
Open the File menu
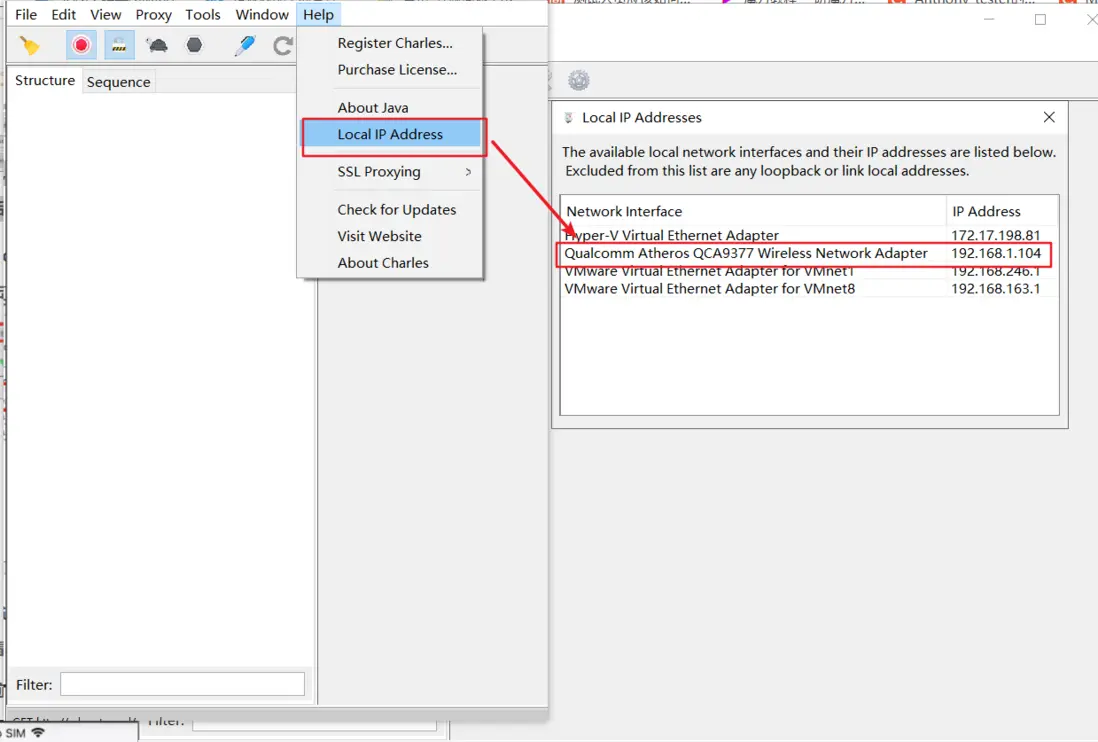click(26, 15)
